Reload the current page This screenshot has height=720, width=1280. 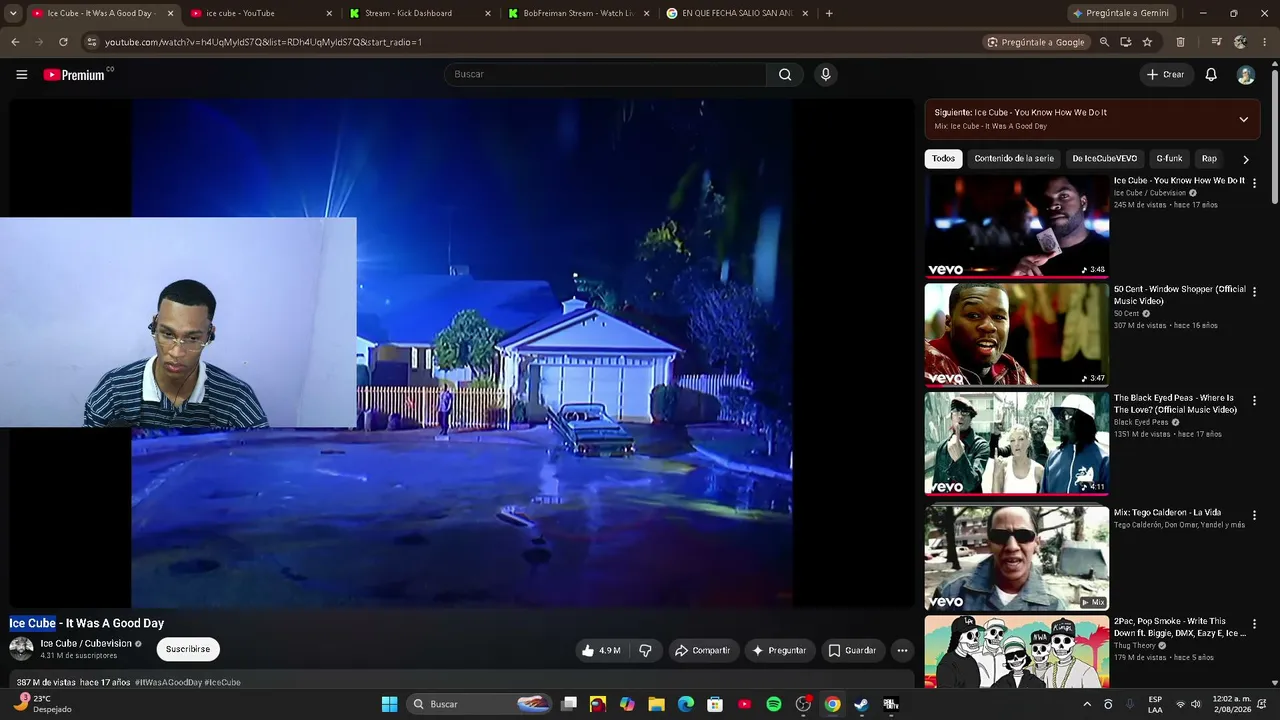click(63, 42)
